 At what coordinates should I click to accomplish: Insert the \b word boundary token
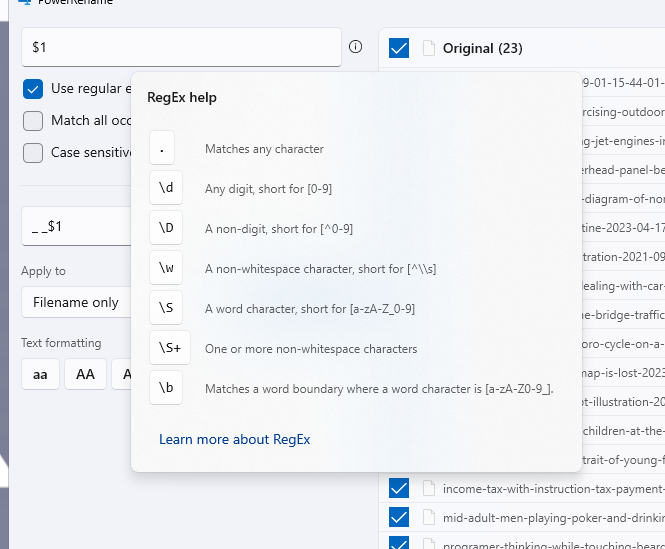[166, 387]
